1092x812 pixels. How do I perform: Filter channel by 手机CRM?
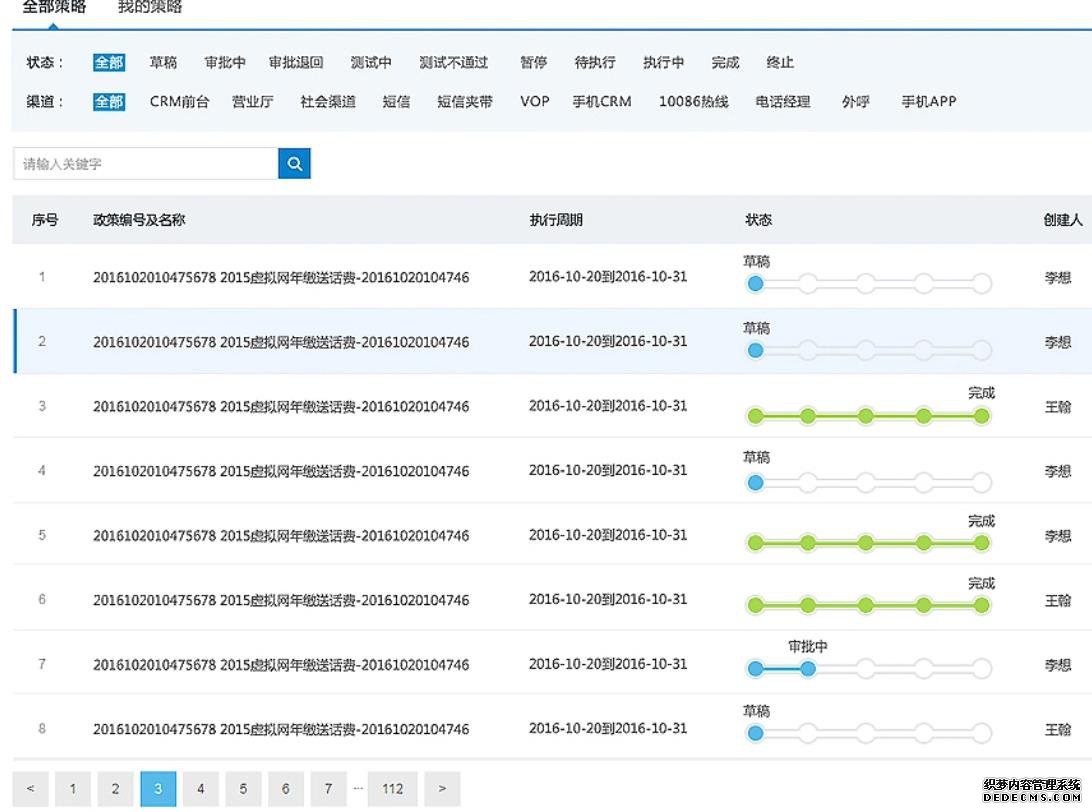pos(602,102)
